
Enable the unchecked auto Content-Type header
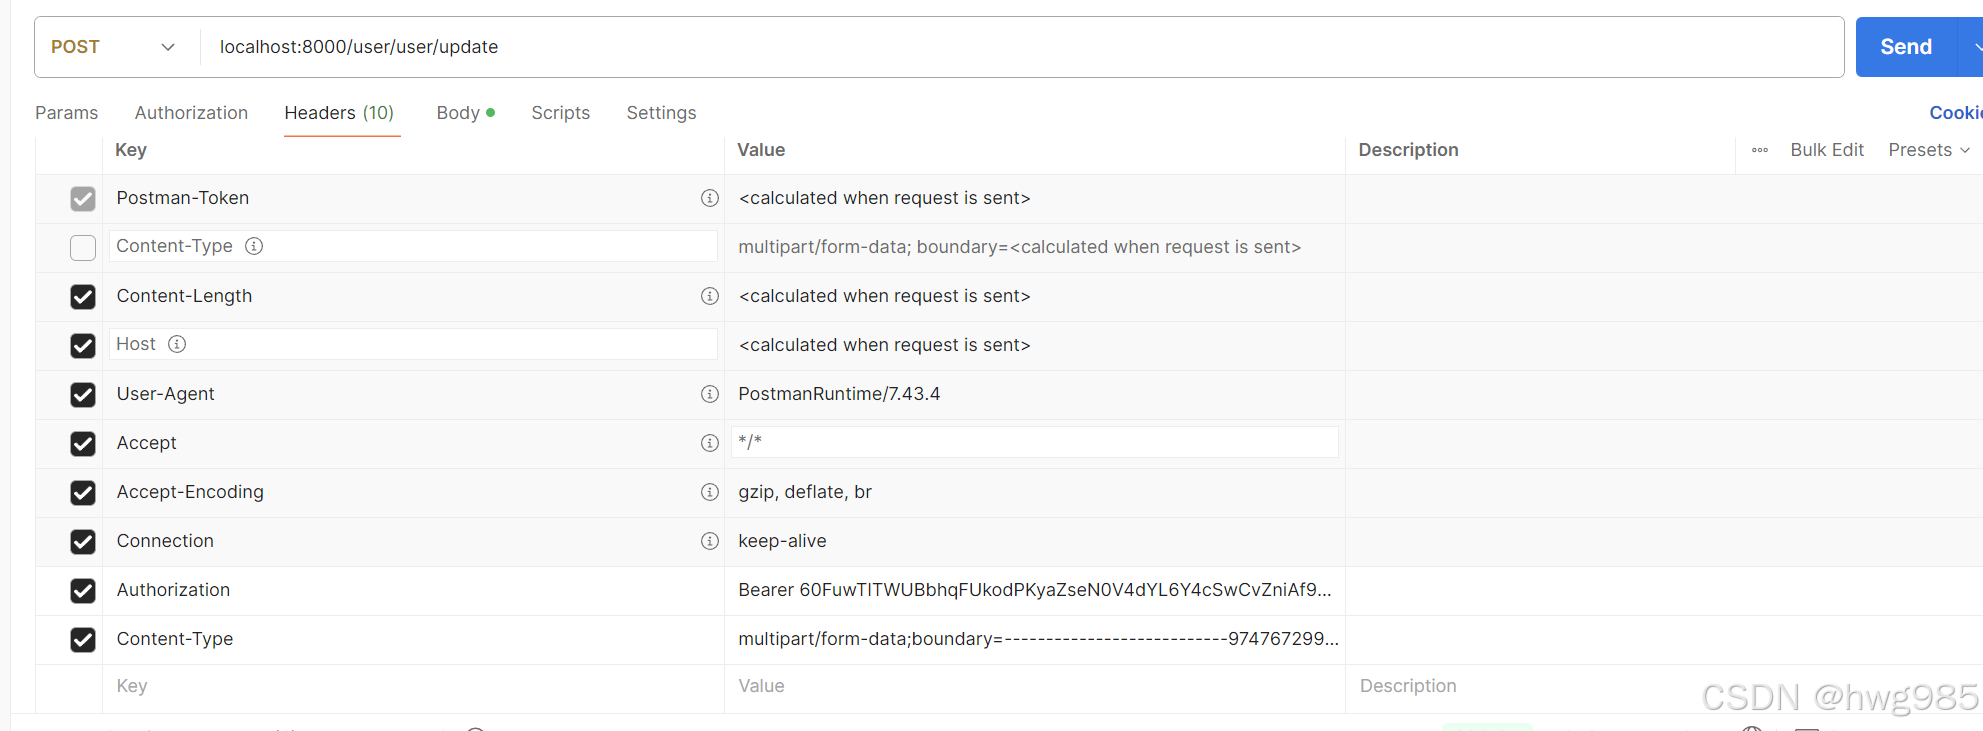click(x=83, y=247)
